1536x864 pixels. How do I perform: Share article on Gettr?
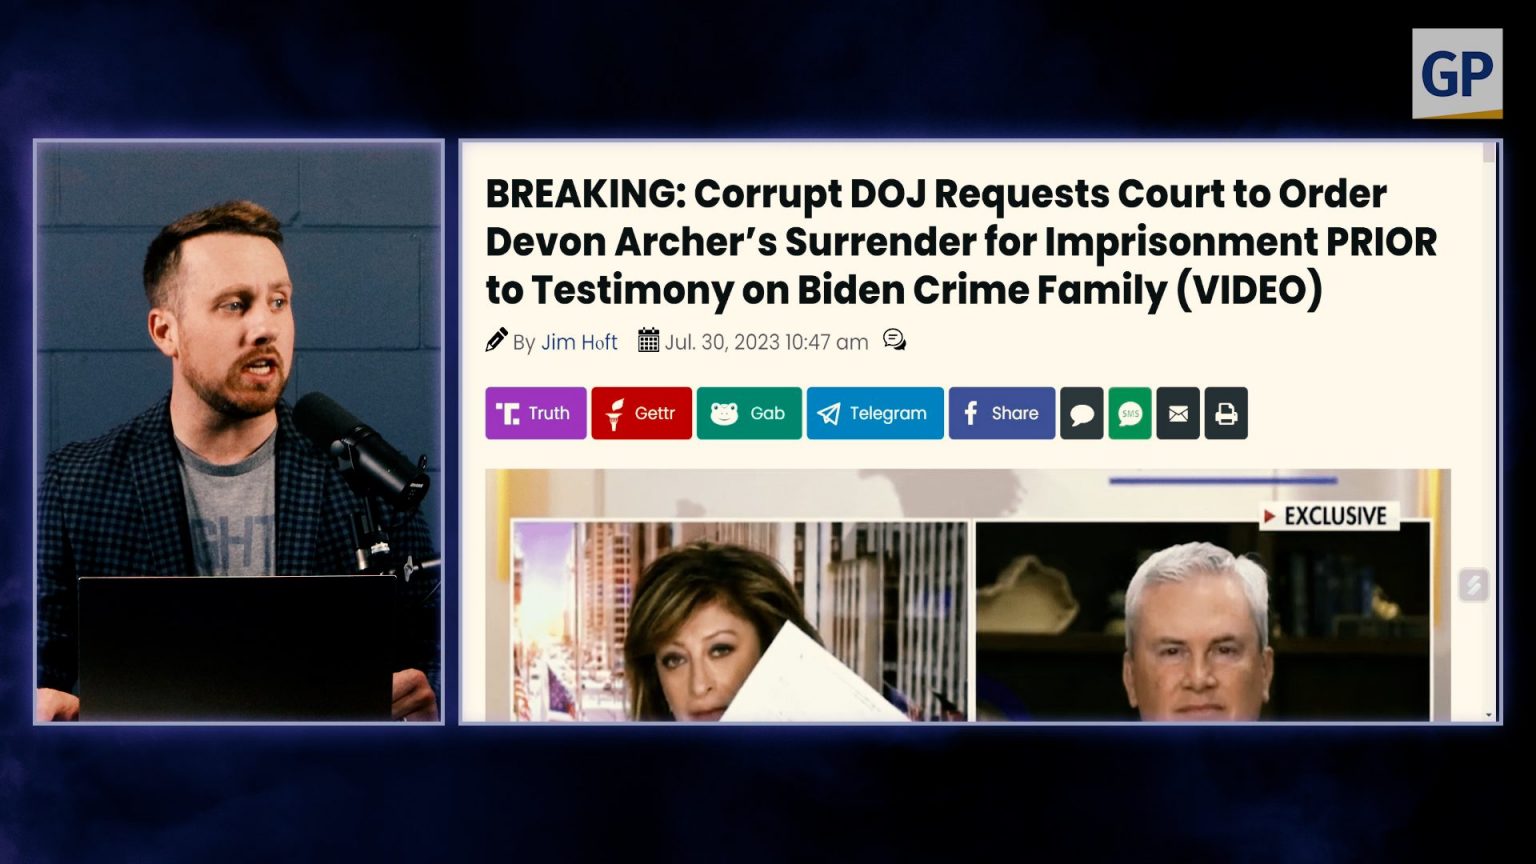tap(641, 413)
